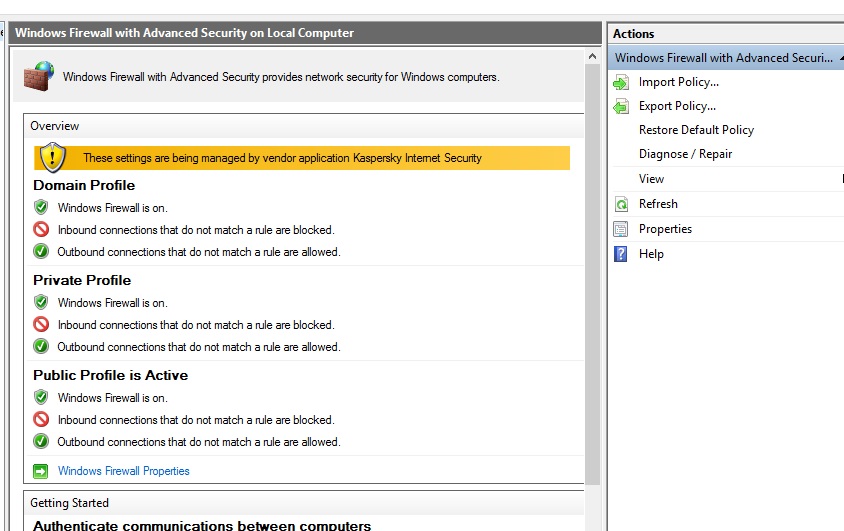Click the Import Policy icon
Screen dimensions: 844x531
click(621, 82)
